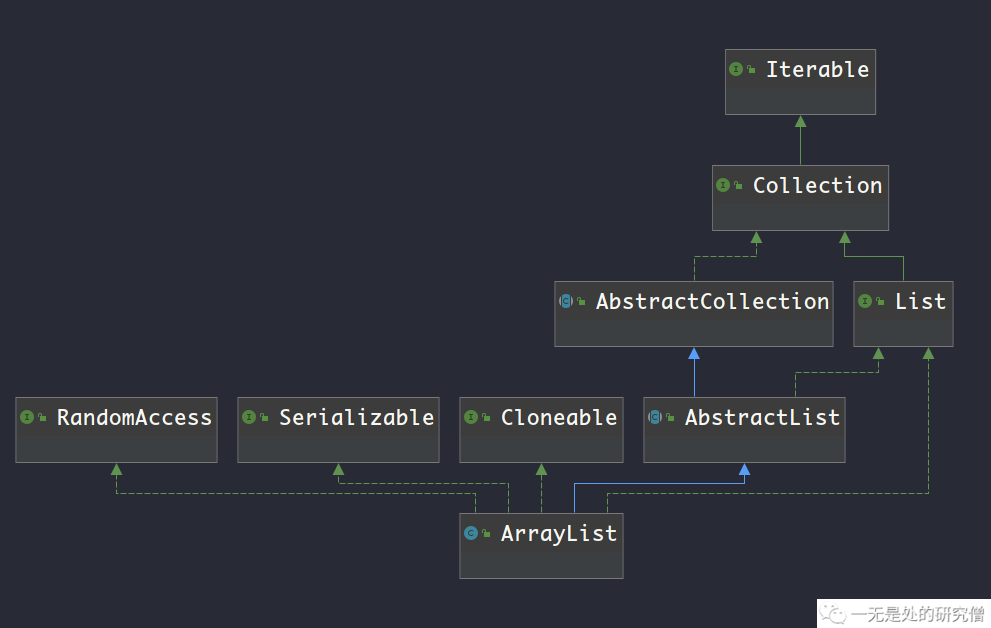991x628 pixels.
Task: Click the interface icon beside Serializable
Action: (248, 417)
